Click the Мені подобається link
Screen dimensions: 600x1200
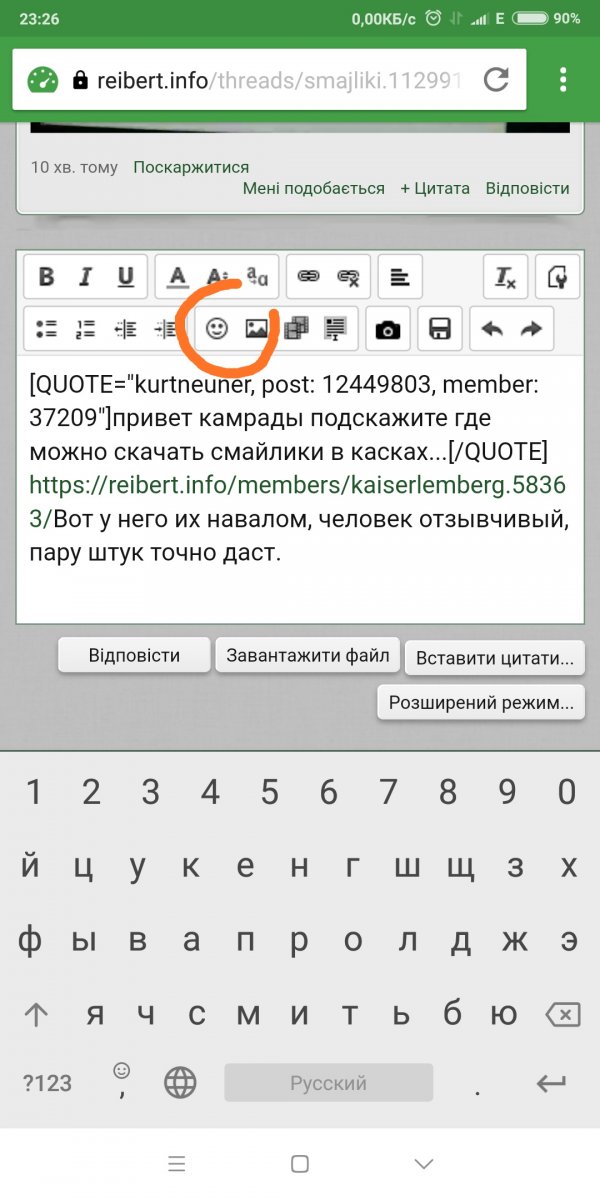coord(313,188)
